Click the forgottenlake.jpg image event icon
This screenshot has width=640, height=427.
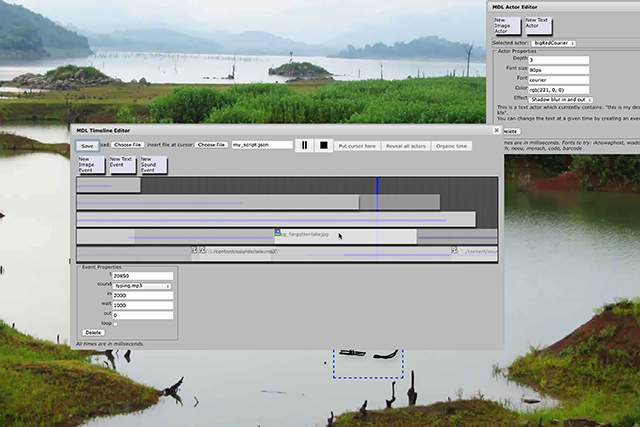[278, 233]
